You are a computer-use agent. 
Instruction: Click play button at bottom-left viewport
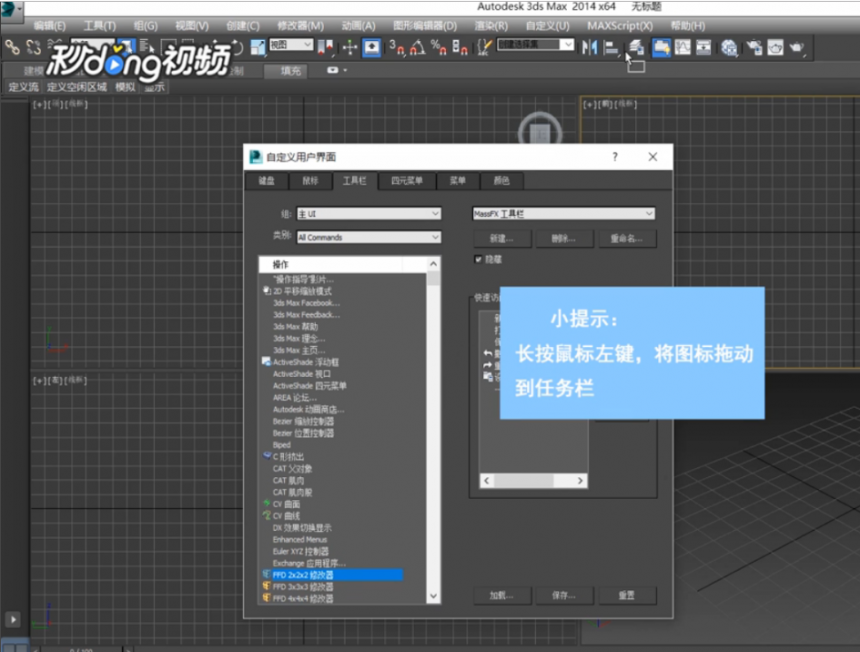click(13, 619)
